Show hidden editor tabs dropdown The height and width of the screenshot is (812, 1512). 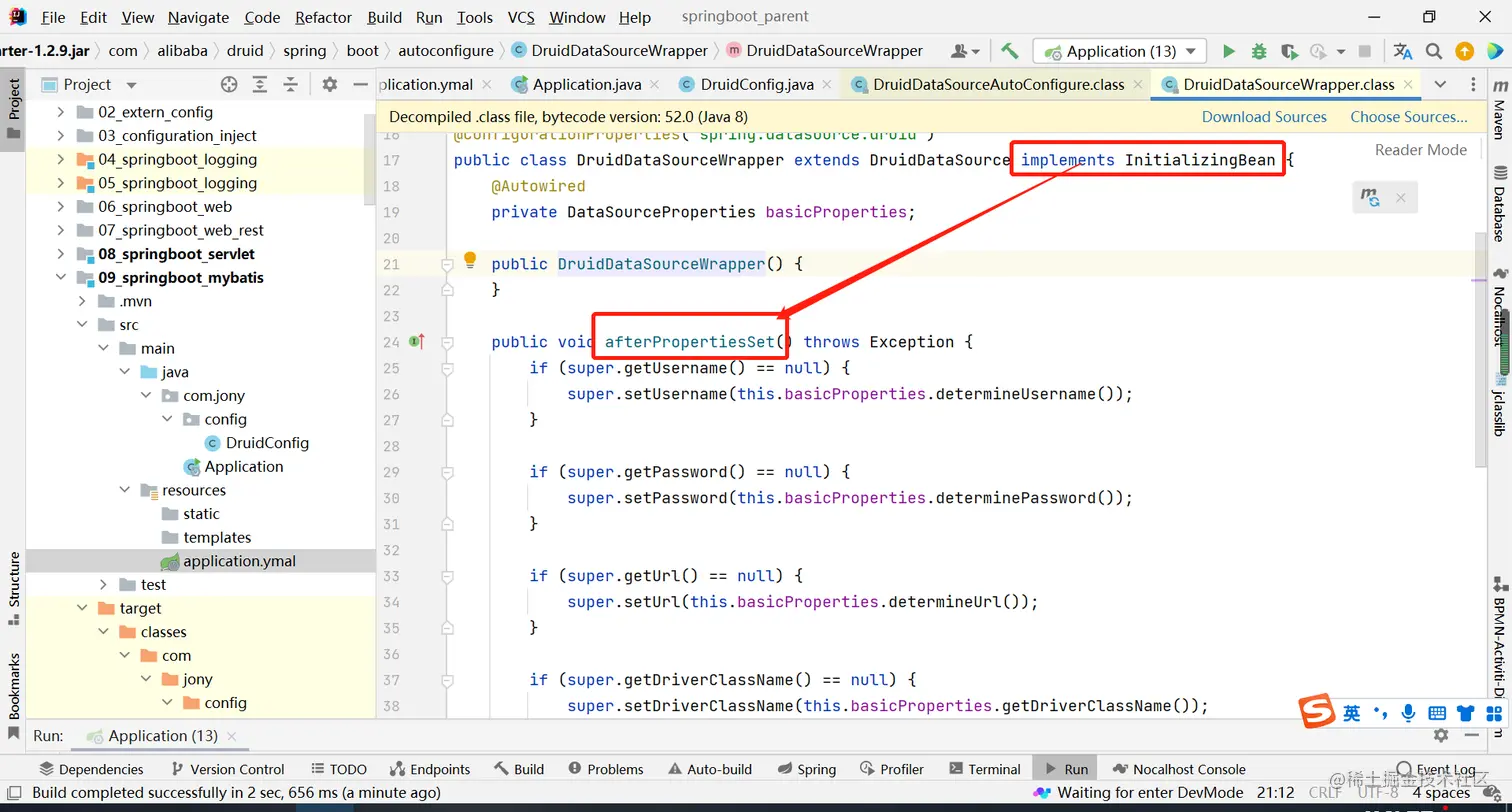[x=1440, y=85]
